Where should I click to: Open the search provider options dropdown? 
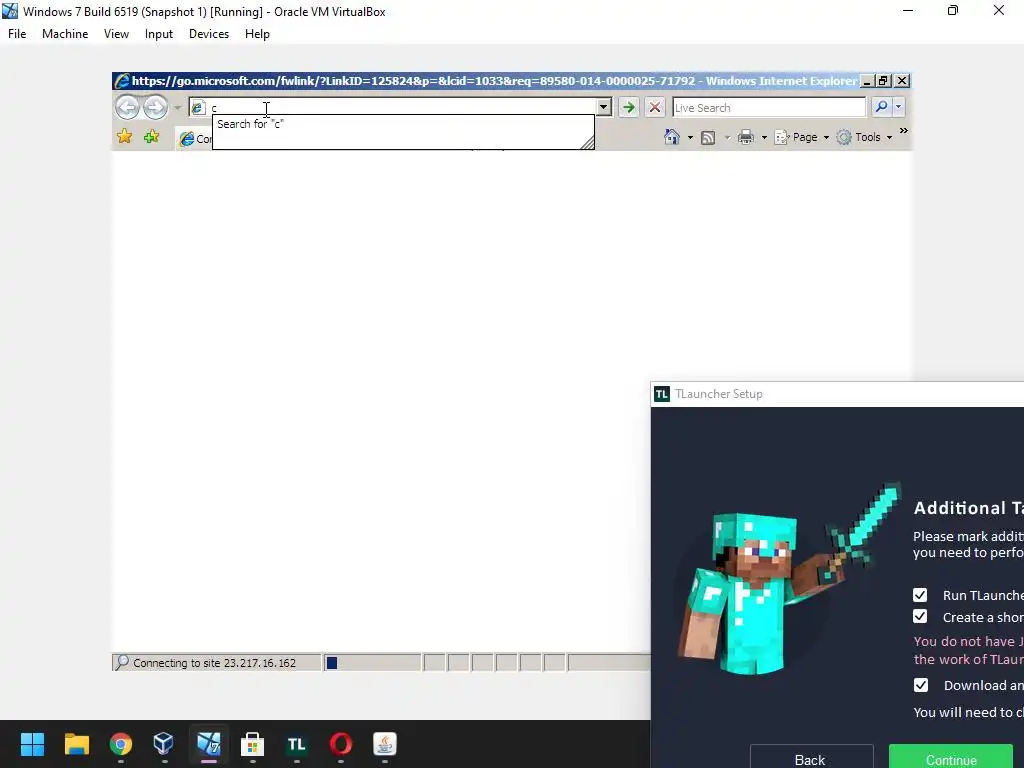899,106
